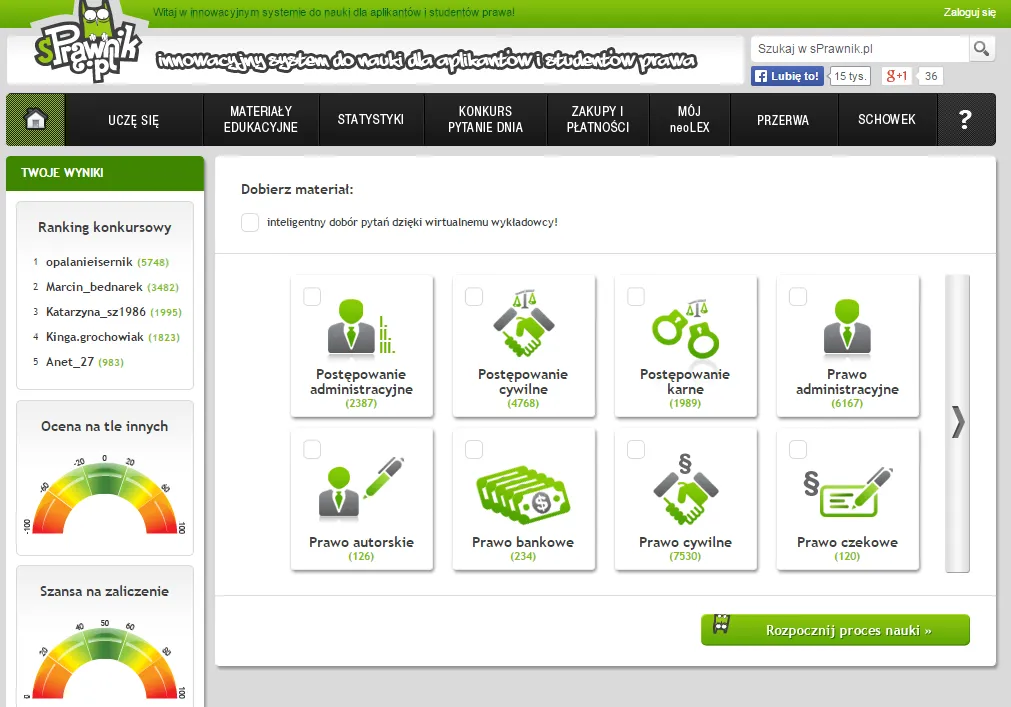Open MATERIAŁY EDUKACYJNE menu item
The height and width of the screenshot is (707, 1011).
tap(261, 119)
